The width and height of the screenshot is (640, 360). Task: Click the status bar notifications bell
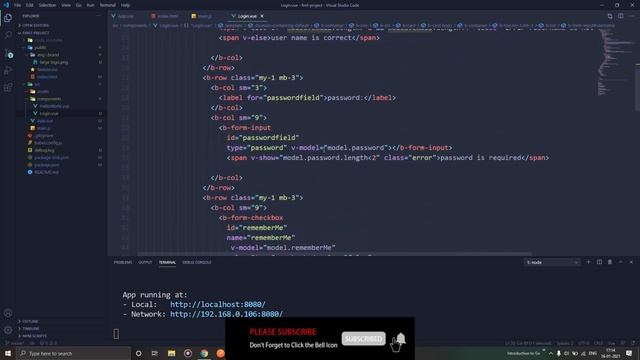pyautogui.click(x=633, y=343)
